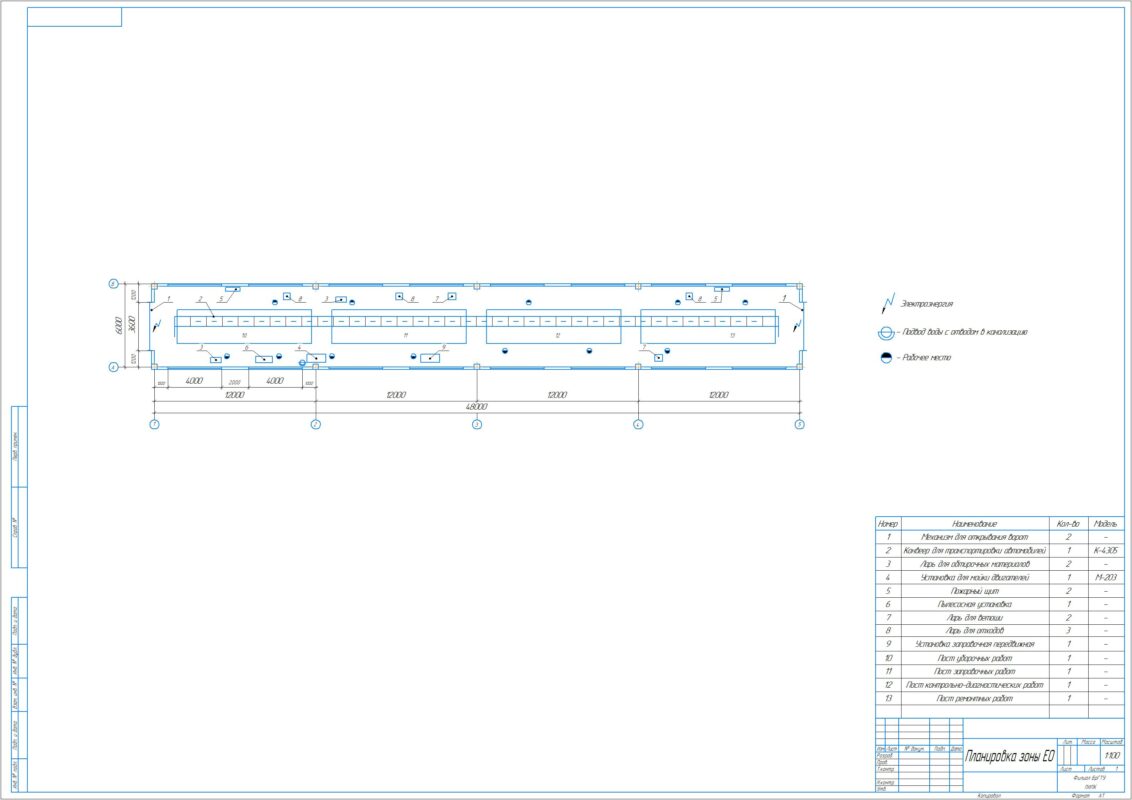Screen dimensions: 1132x800
Task: Select row 'Пост заправочных работ'
Action: point(1000,671)
